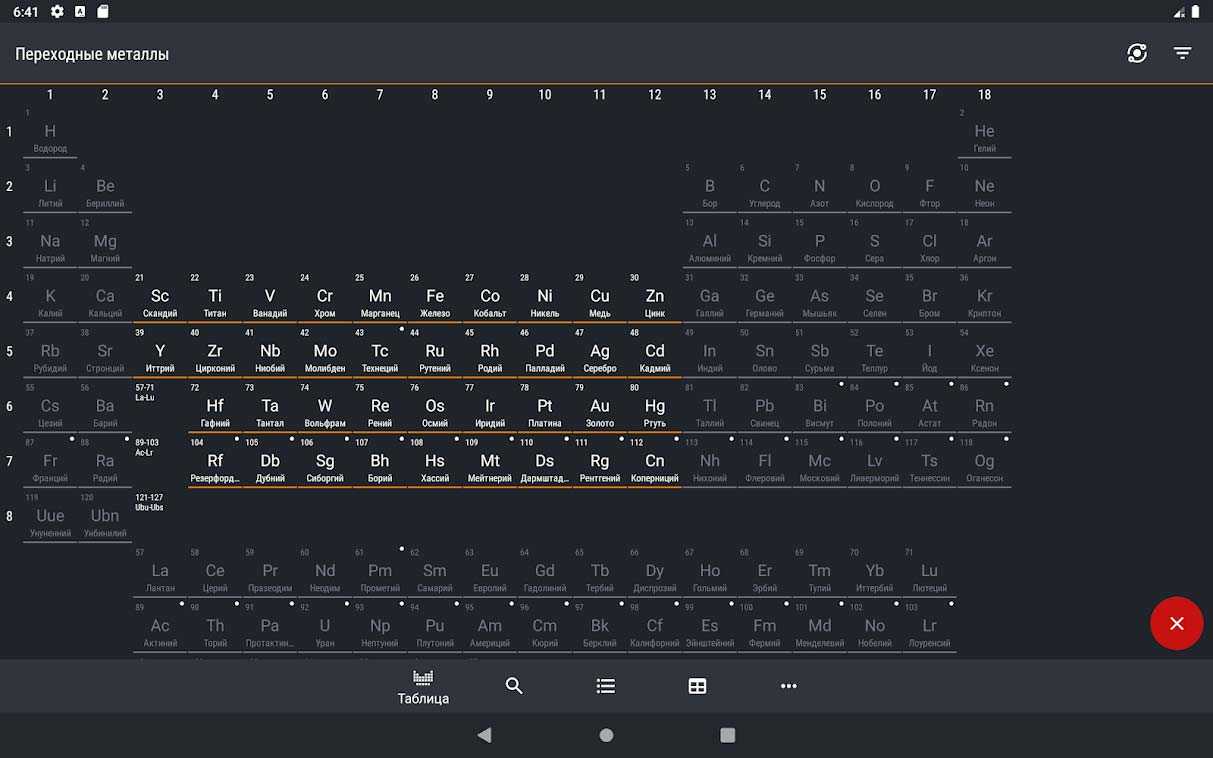
Task: Open the settings gear in status bar
Action: pyautogui.click(x=57, y=12)
